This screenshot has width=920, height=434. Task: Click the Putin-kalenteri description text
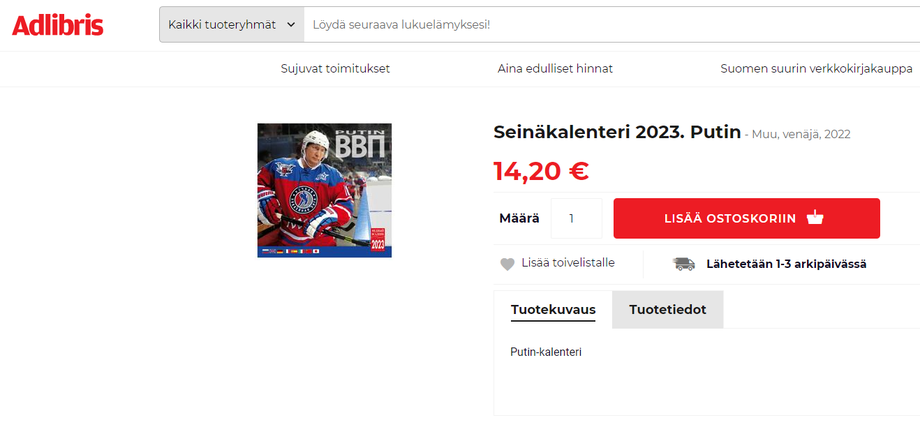tap(546, 352)
